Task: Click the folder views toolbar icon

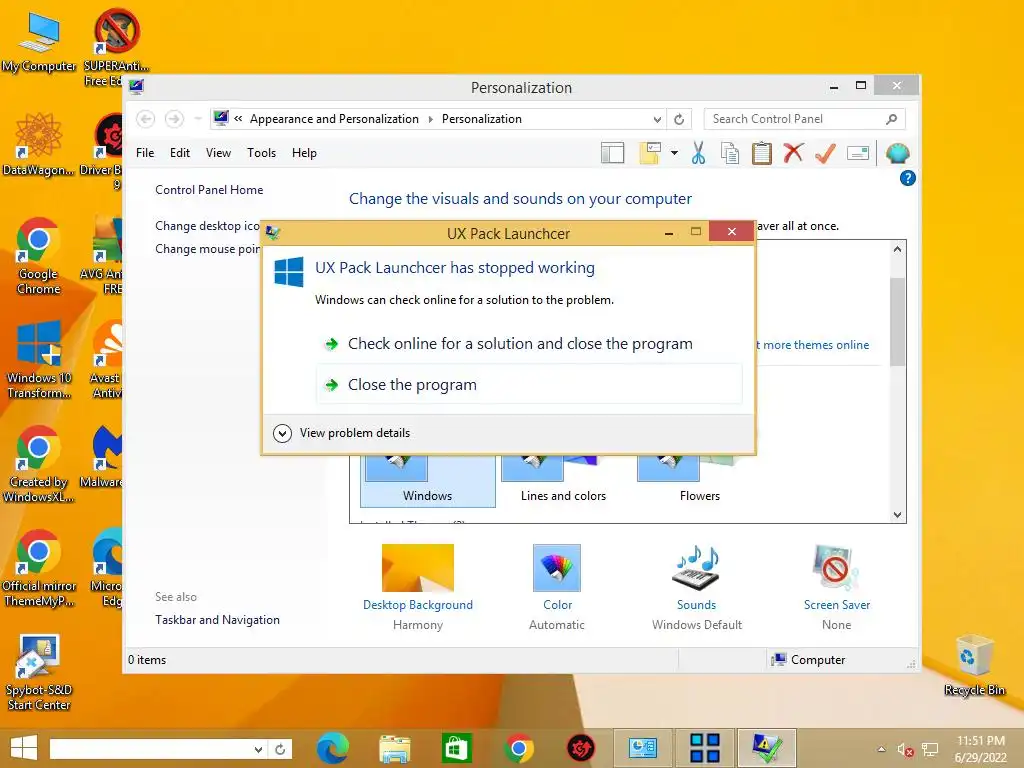Action: (650, 153)
